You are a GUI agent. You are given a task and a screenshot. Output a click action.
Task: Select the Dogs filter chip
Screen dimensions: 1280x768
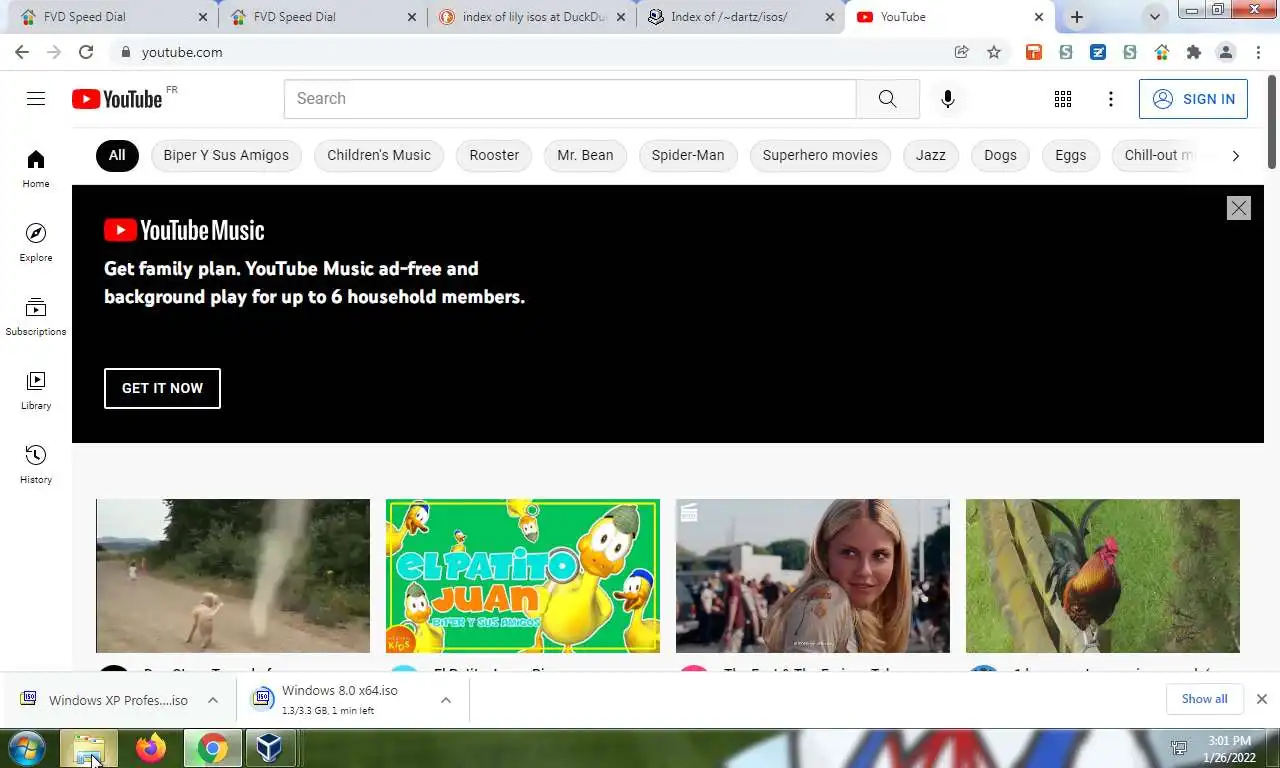click(1000, 155)
